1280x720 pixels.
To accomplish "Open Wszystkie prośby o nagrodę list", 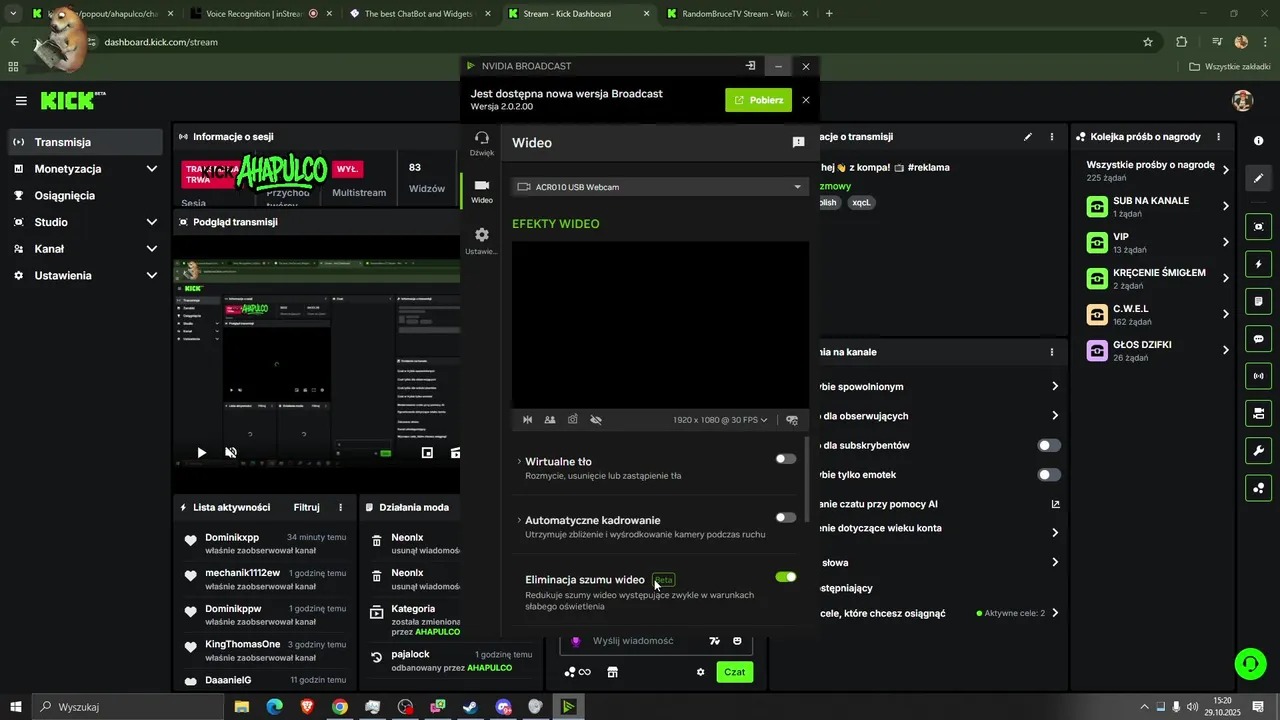I will (x=1159, y=170).
